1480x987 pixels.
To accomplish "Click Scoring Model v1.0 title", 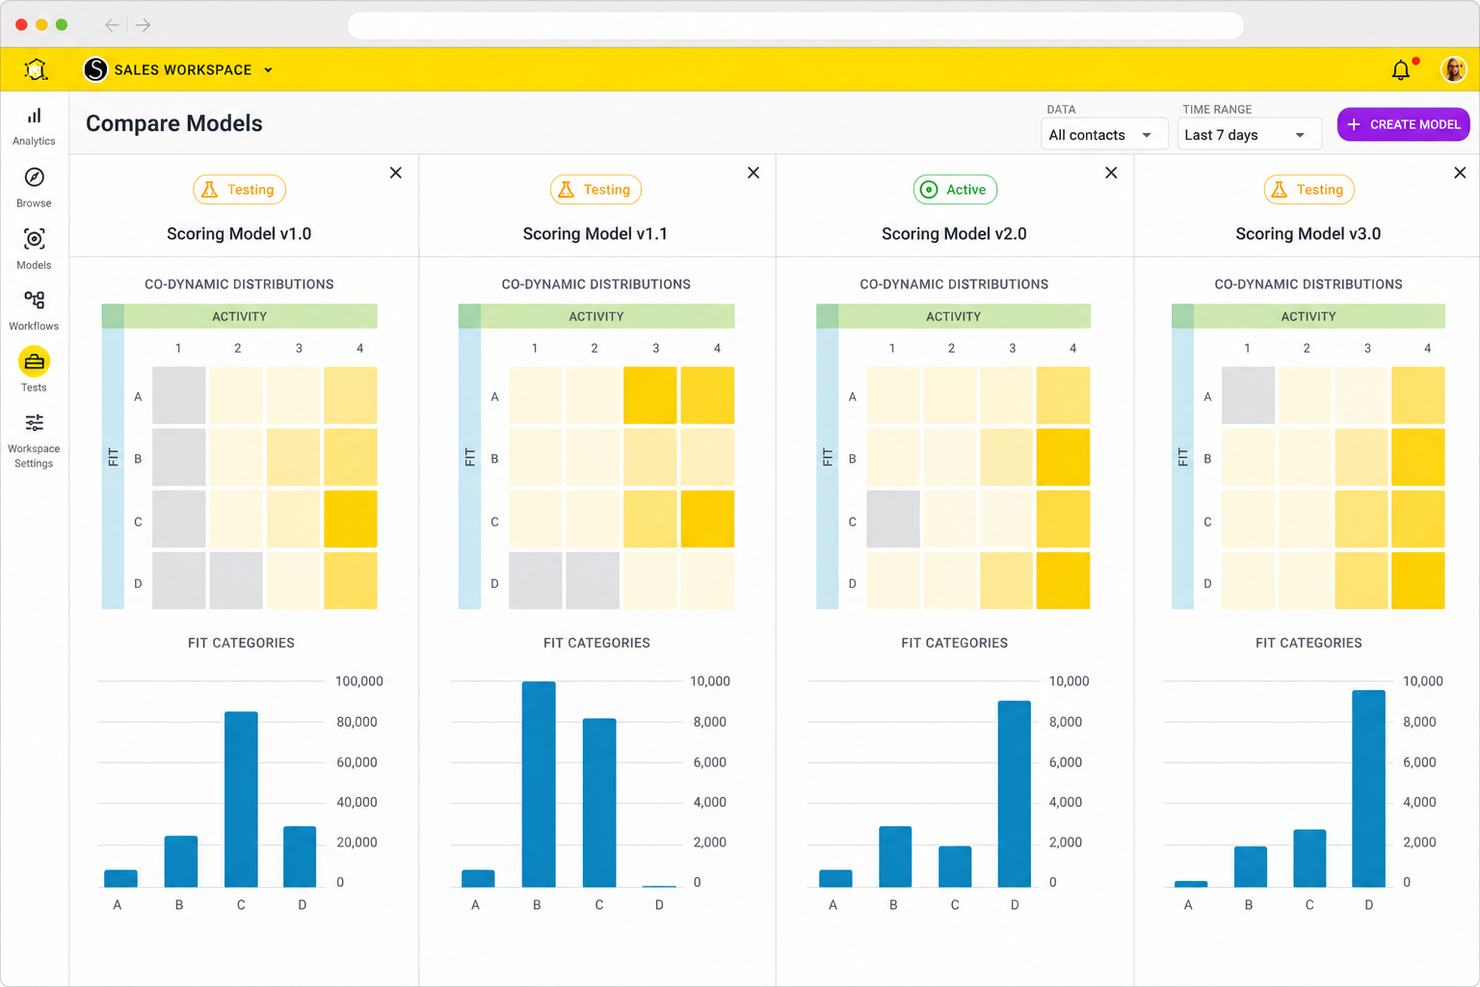I will (x=239, y=234).
